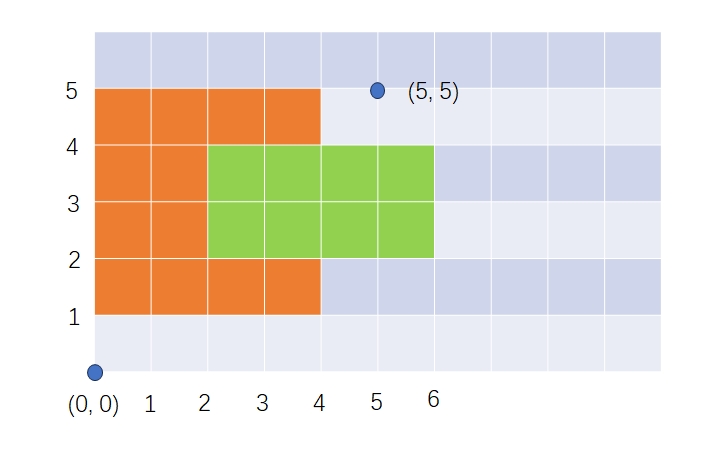This screenshot has height=463, width=713.
Task: Click the "4" label on the vertical axis
Action: point(72,147)
